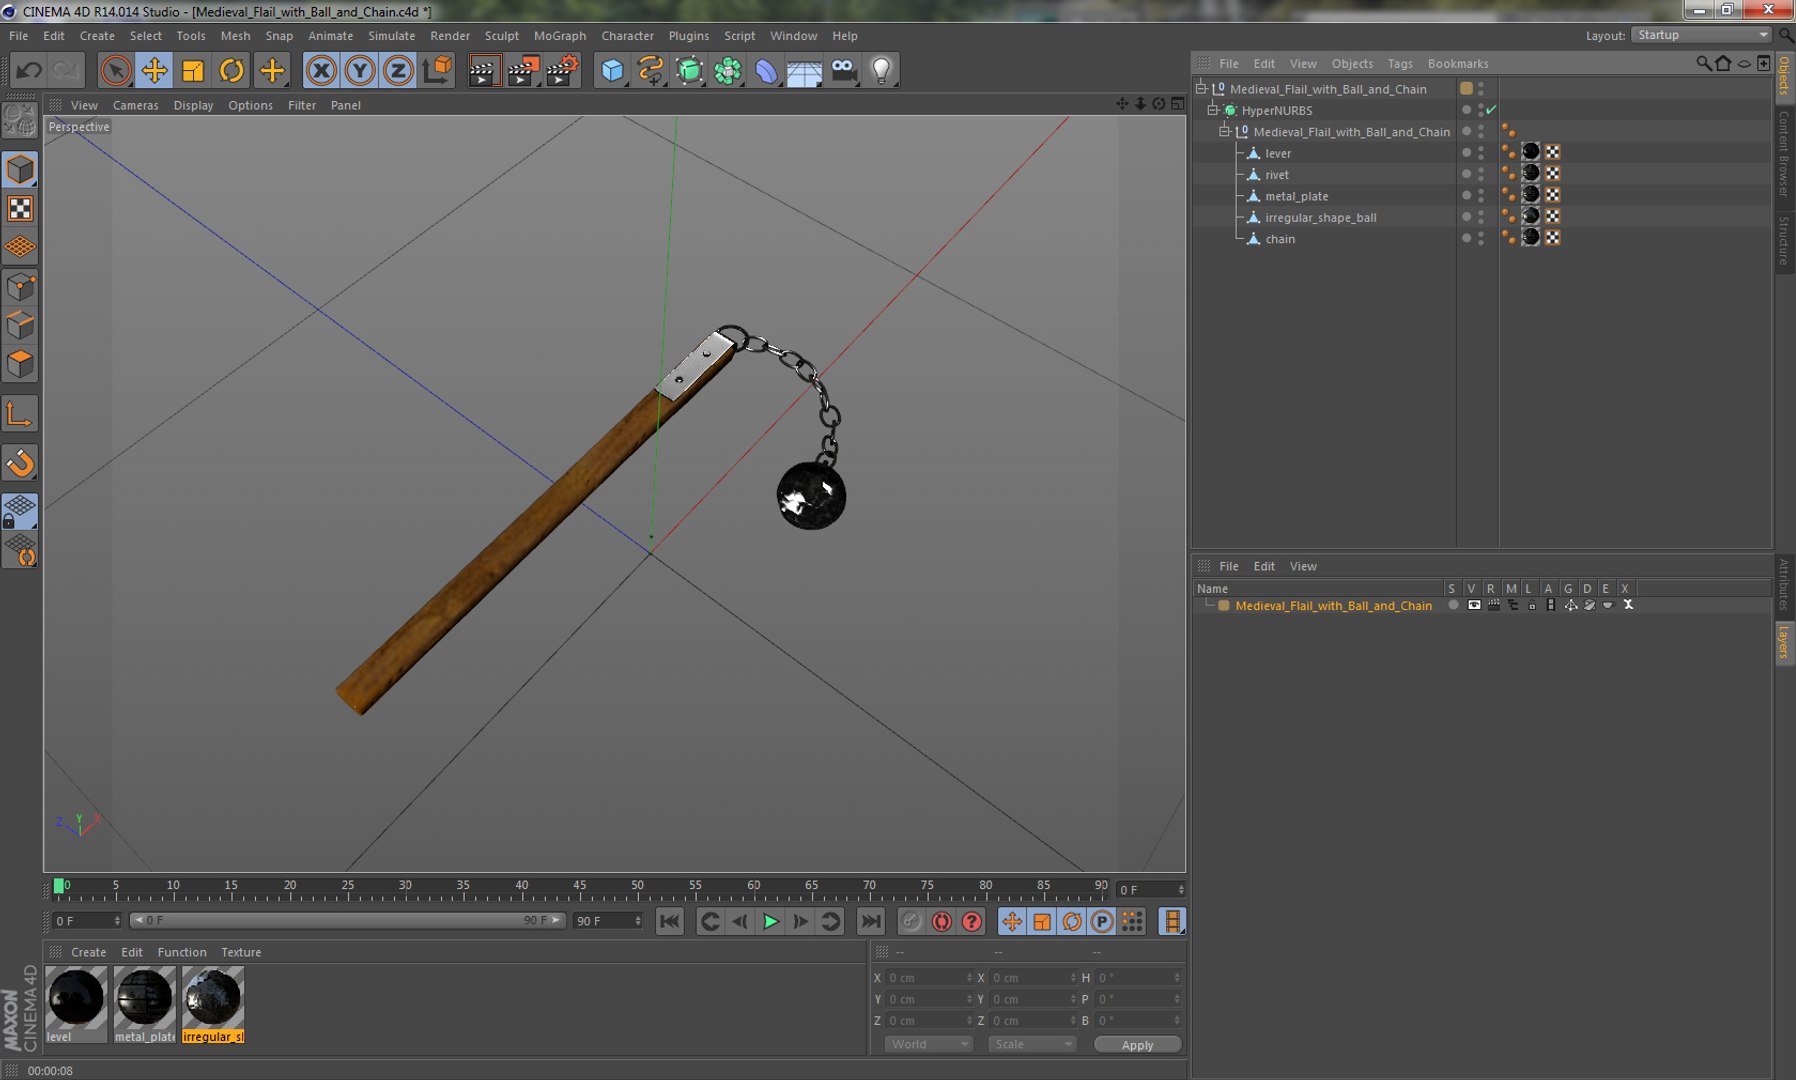
Task: Toggle Z axis lock
Action: click(398, 70)
